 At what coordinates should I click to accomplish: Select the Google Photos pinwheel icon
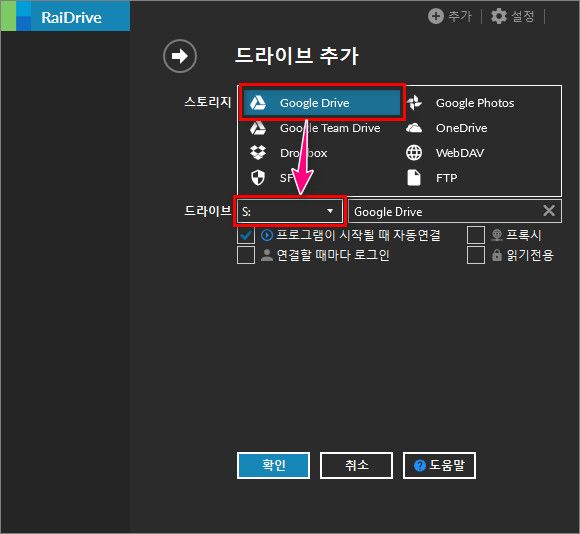pos(414,103)
